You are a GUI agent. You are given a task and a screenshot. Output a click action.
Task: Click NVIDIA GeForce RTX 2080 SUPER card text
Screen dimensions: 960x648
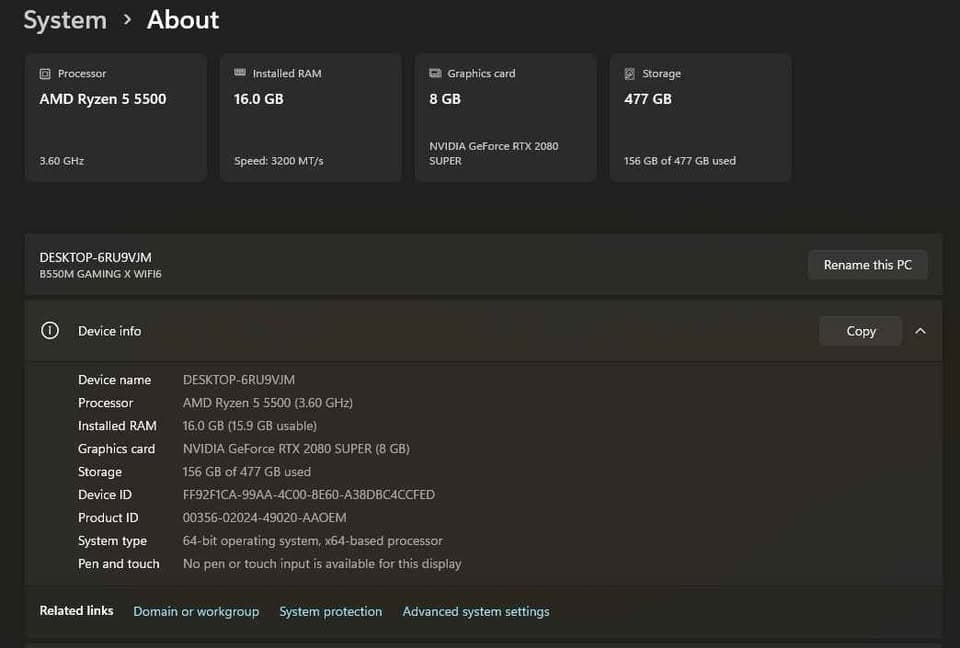tap(493, 154)
